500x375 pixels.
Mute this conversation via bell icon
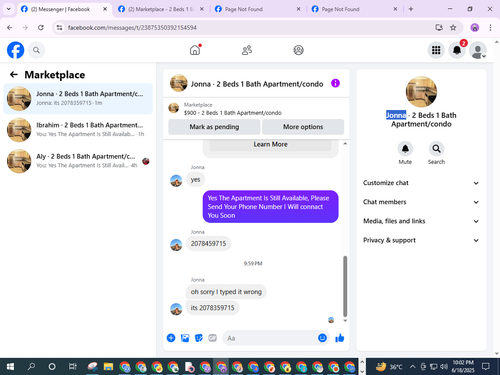click(405, 149)
